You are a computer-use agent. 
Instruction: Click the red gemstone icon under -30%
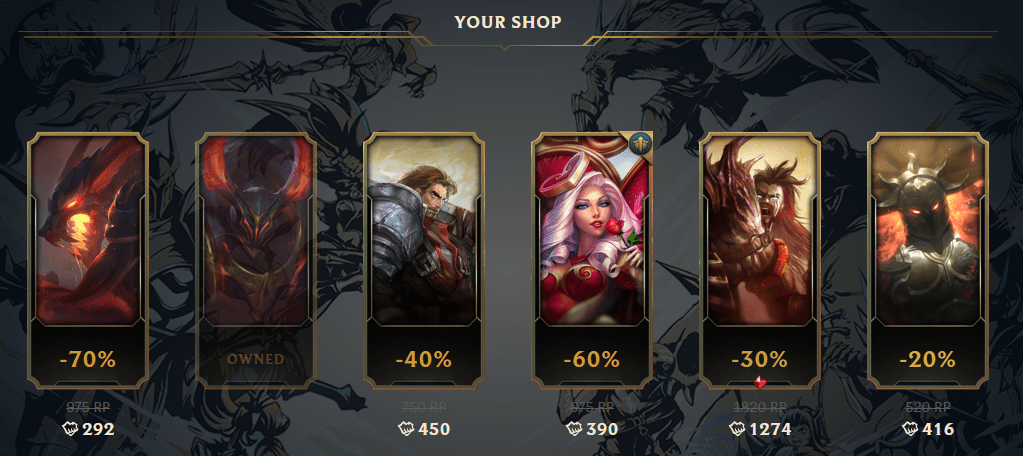[759, 383]
